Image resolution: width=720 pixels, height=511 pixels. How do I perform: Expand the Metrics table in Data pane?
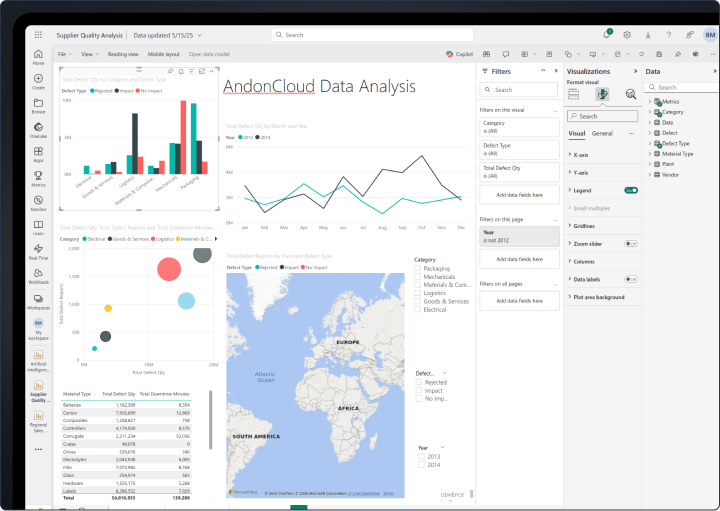pyautogui.click(x=650, y=101)
